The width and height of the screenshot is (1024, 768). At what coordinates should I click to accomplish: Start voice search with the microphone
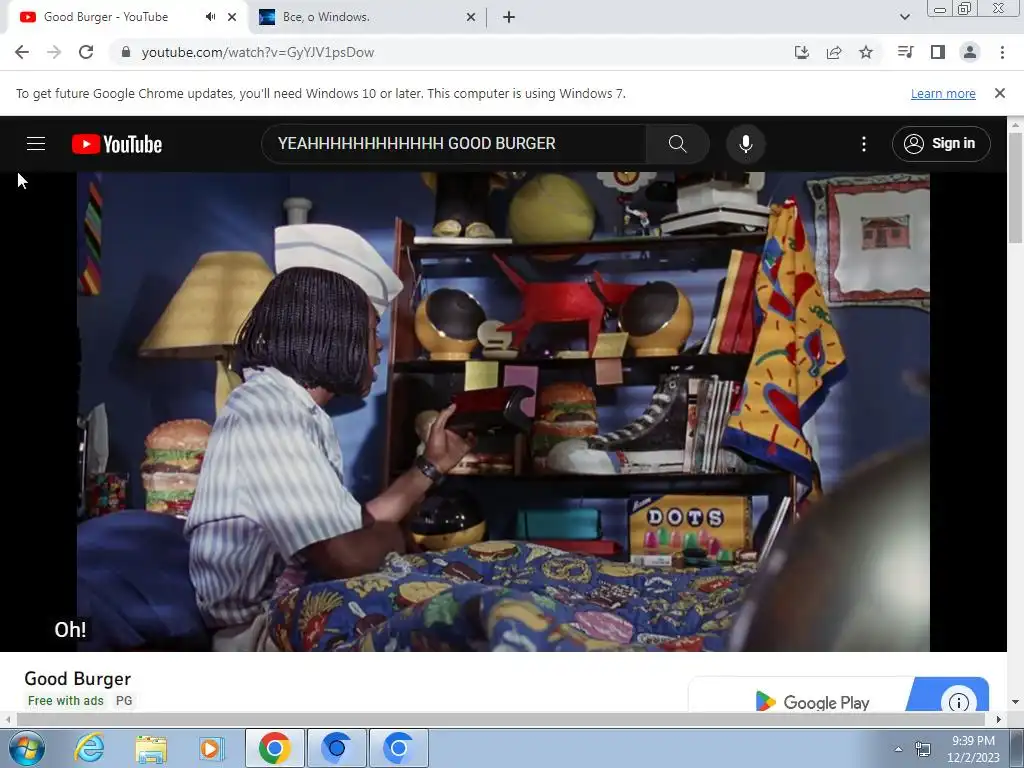746,144
